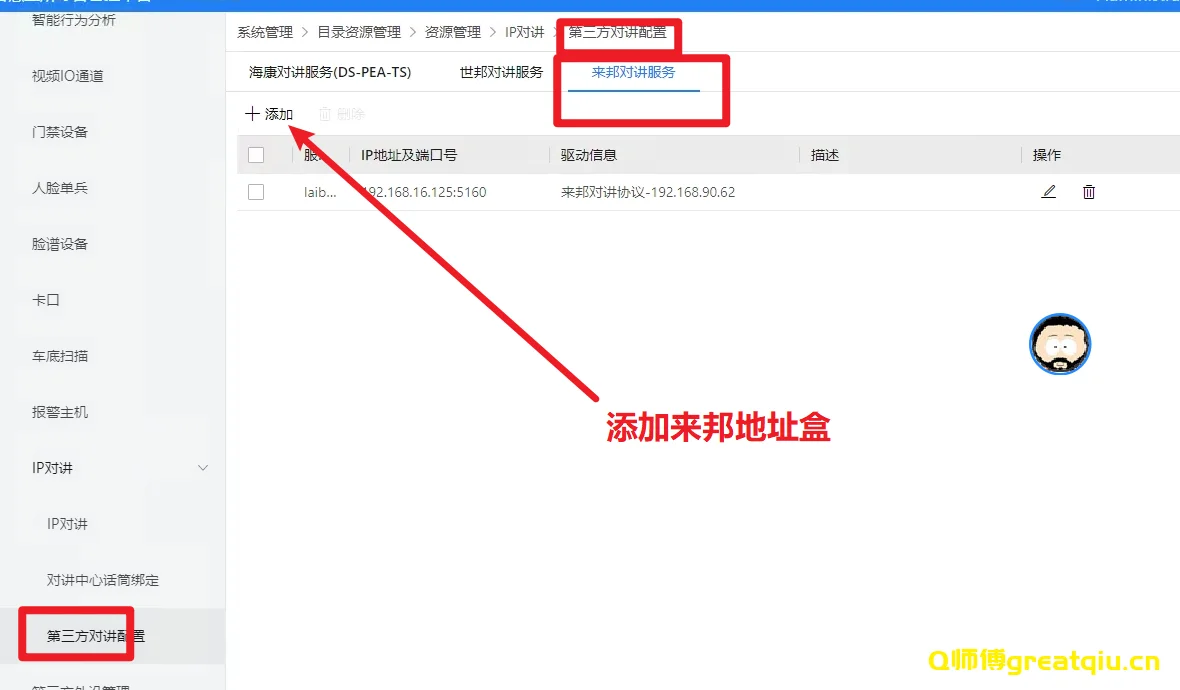Image resolution: width=1180 pixels, height=690 pixels.
Task: Open the 世邦对讲服务 tab
Action: pyautogui.click(x=501, y=73)
